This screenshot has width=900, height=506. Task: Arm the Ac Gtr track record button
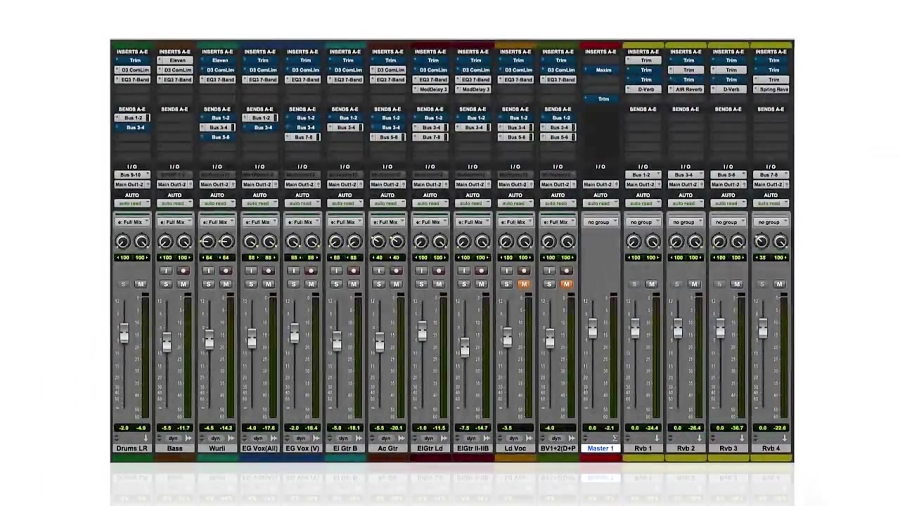point(396,270)
